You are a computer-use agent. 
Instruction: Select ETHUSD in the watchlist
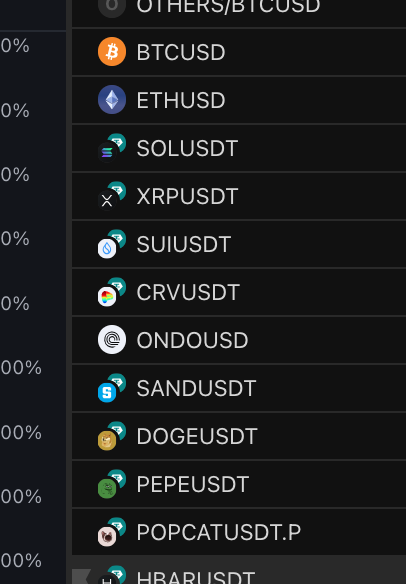click(x=239, y=100)
